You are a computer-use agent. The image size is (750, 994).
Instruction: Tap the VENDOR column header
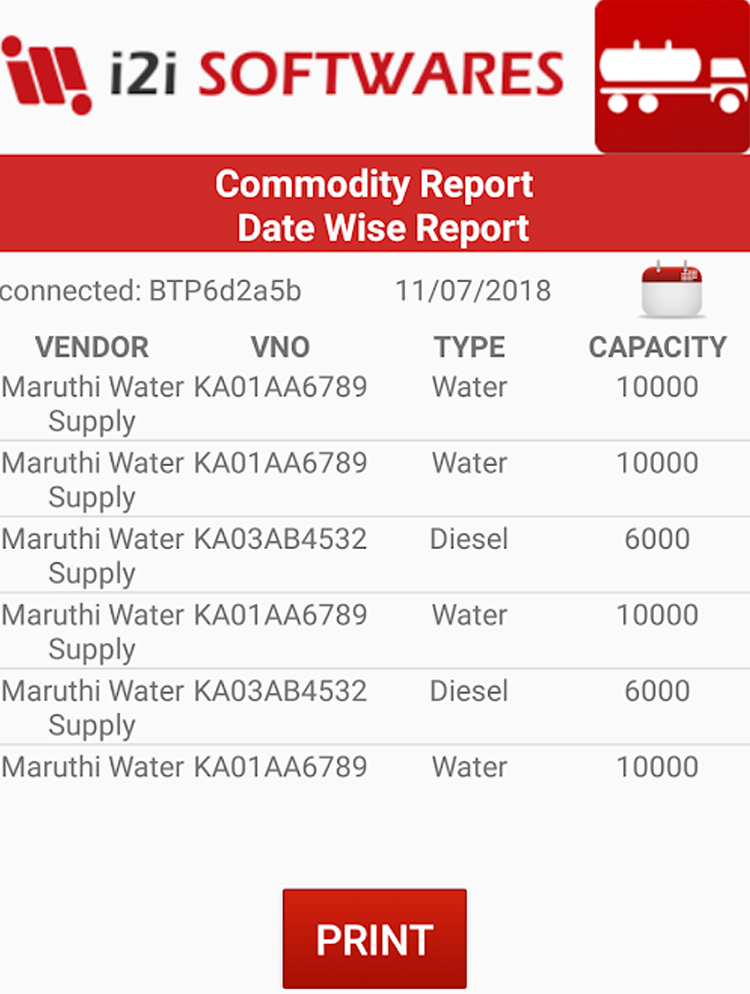tap(92, 347)
